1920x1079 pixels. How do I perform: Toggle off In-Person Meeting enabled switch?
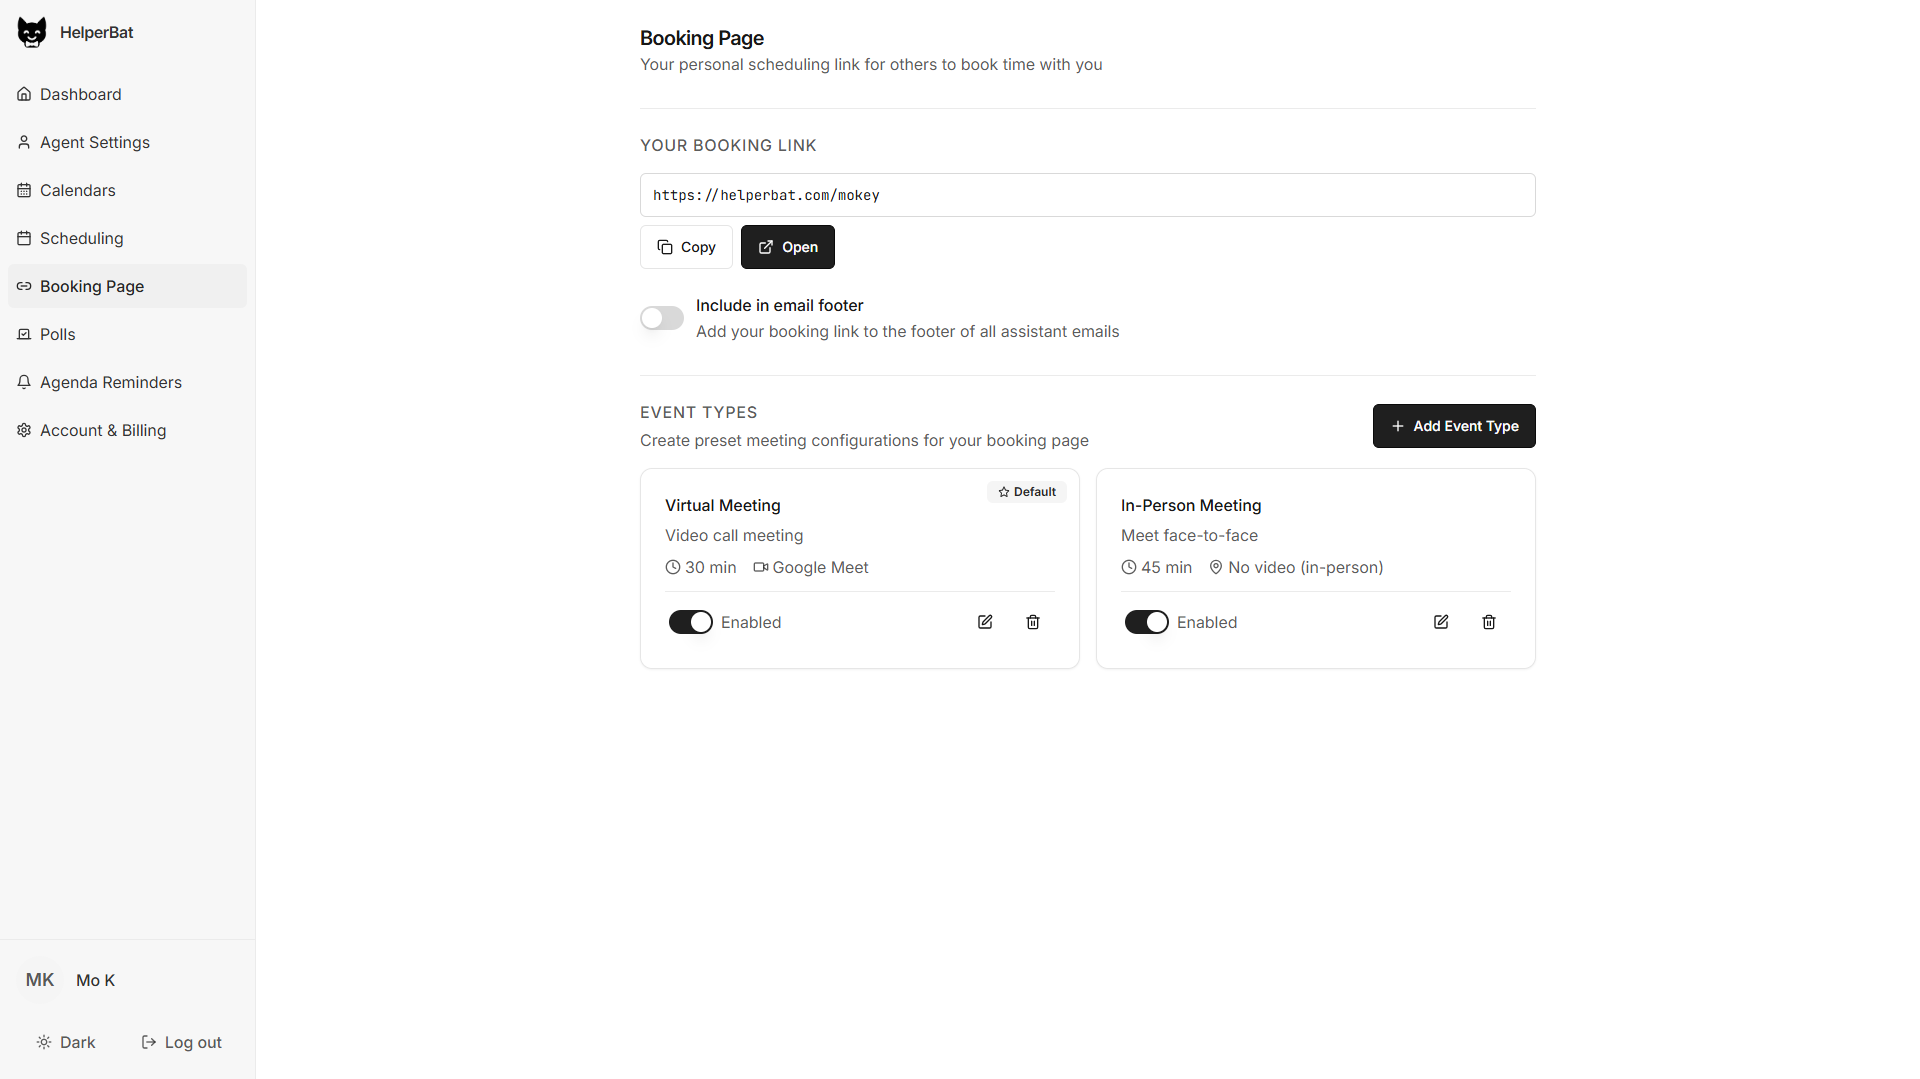click(1146, 621)
